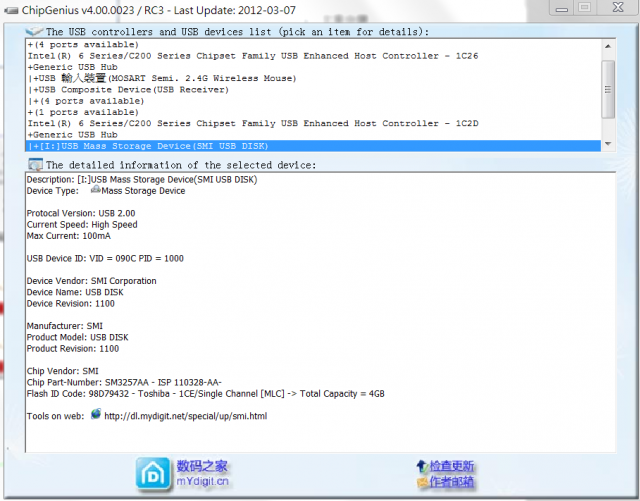Select the first '+Generic USB Hub' row
The width and height of the screenshot is (640, 501).
[313, 67]
